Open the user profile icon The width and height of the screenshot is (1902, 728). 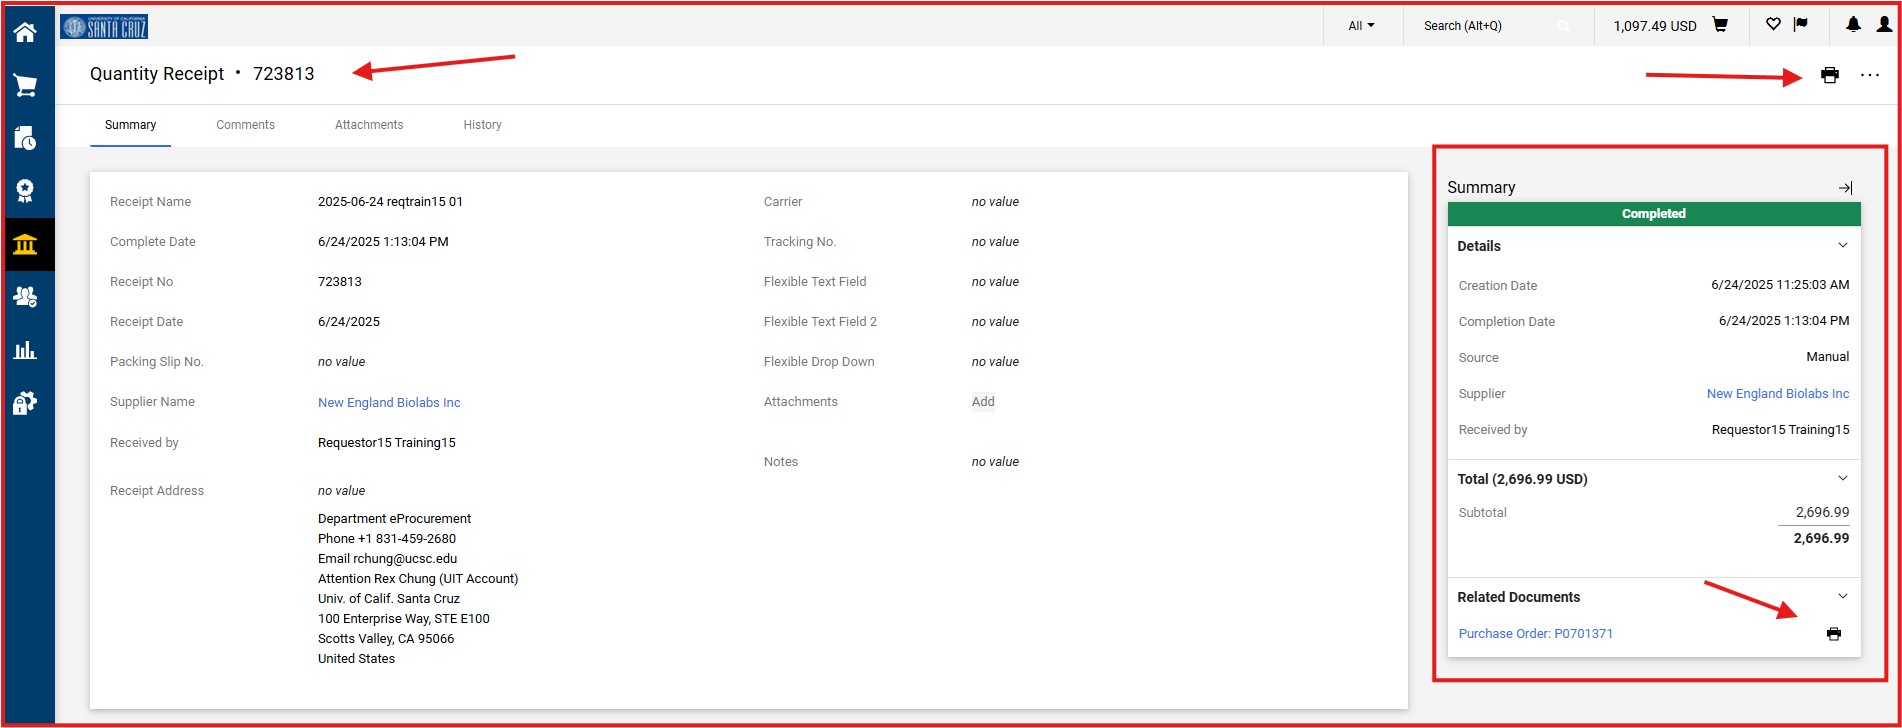(1884, 25)
